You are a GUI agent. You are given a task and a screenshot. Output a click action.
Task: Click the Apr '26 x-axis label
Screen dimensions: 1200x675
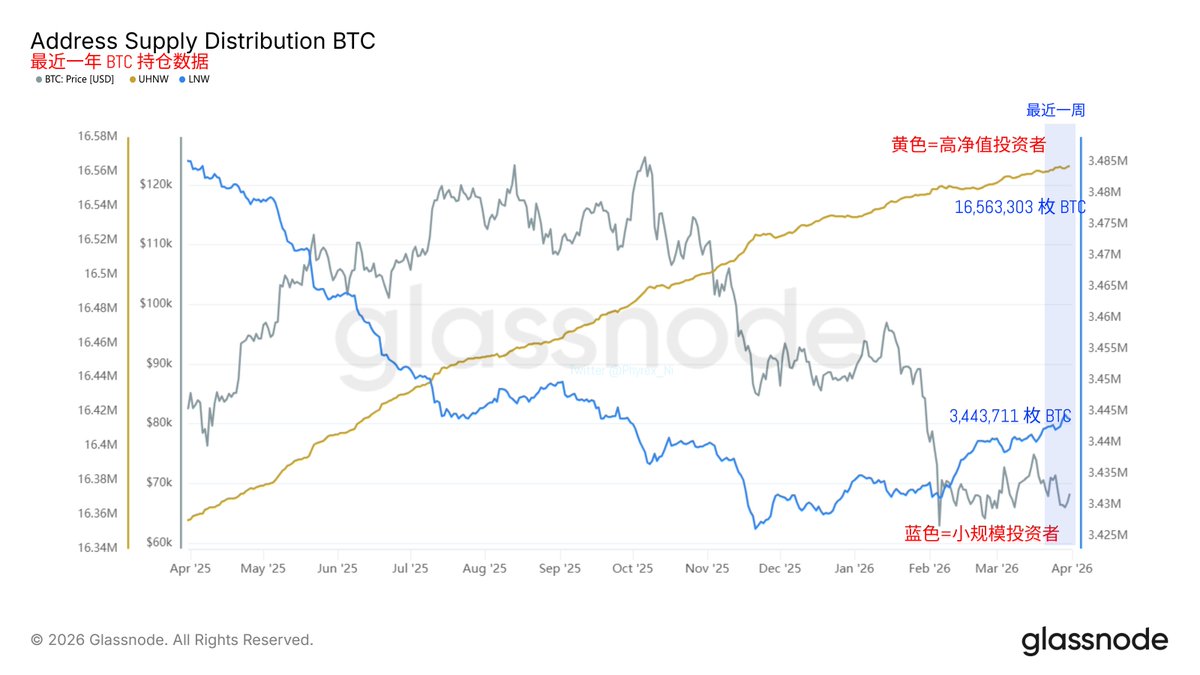pos(1071,568)
